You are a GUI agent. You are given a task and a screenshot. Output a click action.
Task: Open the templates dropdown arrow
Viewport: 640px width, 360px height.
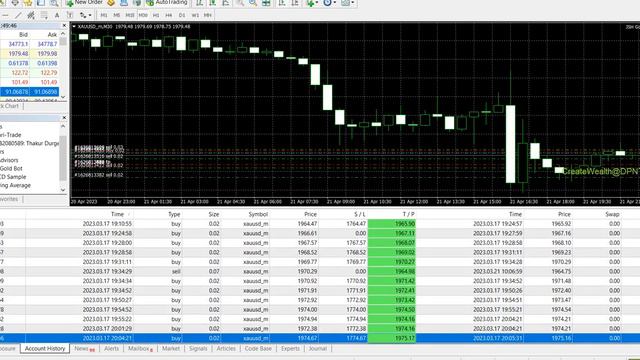click(x=353, y=3)
